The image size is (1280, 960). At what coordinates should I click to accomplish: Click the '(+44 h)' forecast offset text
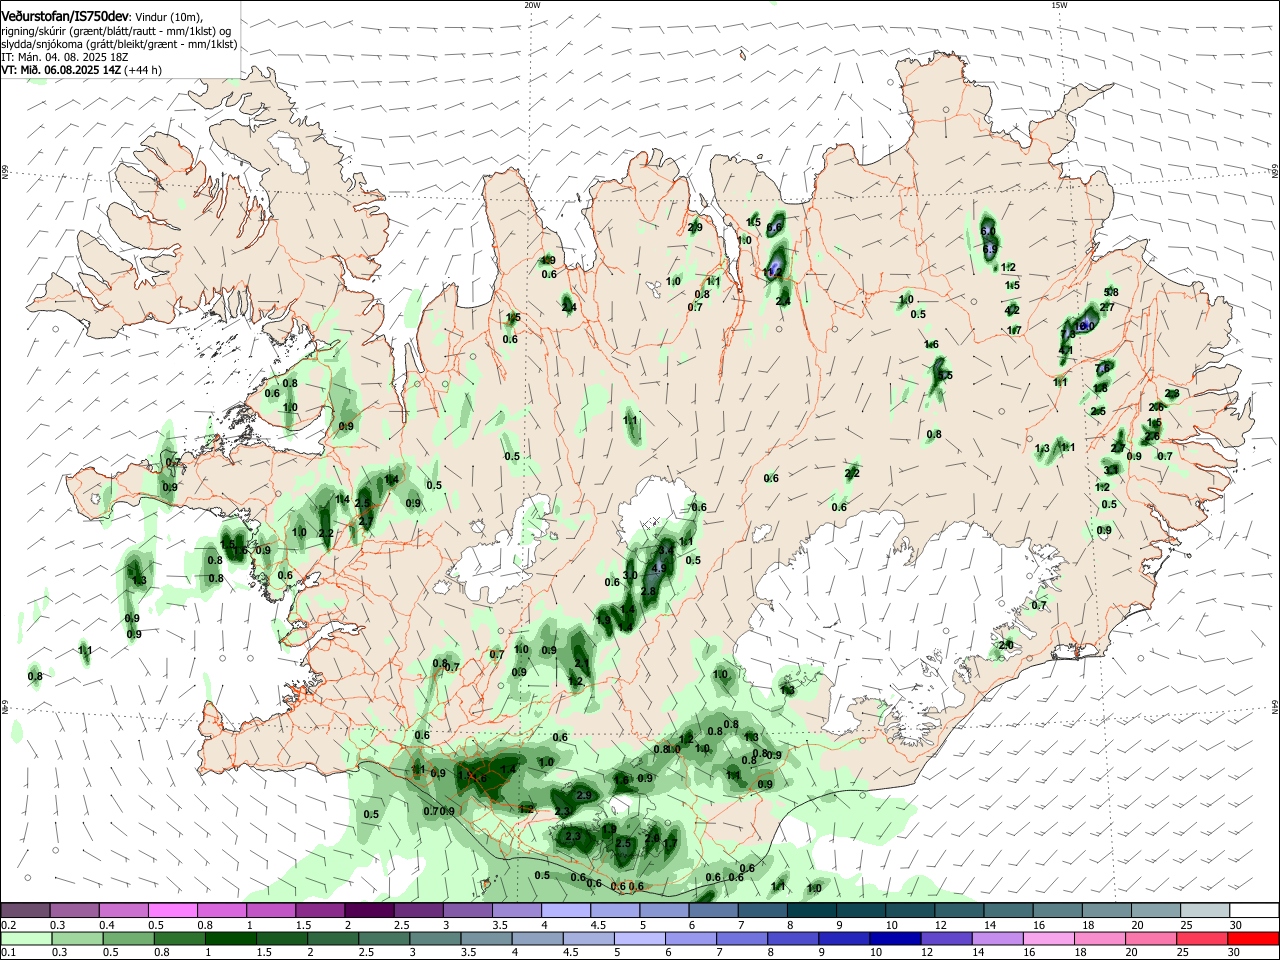tap(144, 70)
